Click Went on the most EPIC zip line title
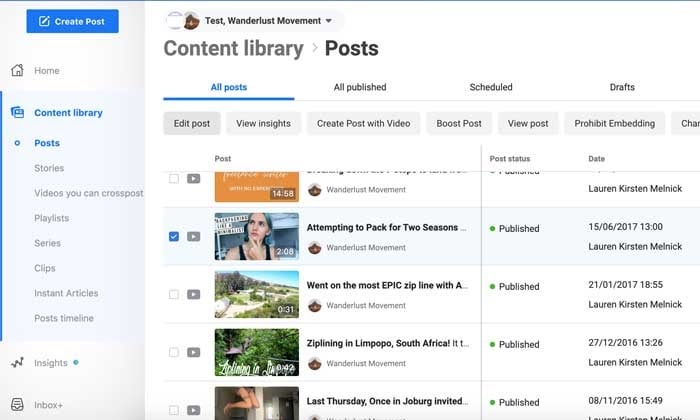The width and height of the screenshot is (700, 420). pyautogui.click(x=387, y=285)
